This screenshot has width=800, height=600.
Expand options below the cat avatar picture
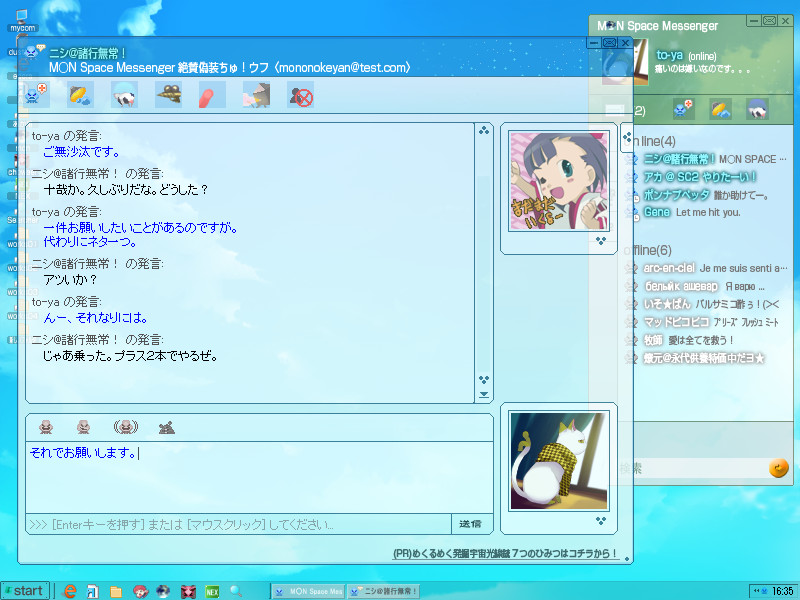(x=600, y=521)
